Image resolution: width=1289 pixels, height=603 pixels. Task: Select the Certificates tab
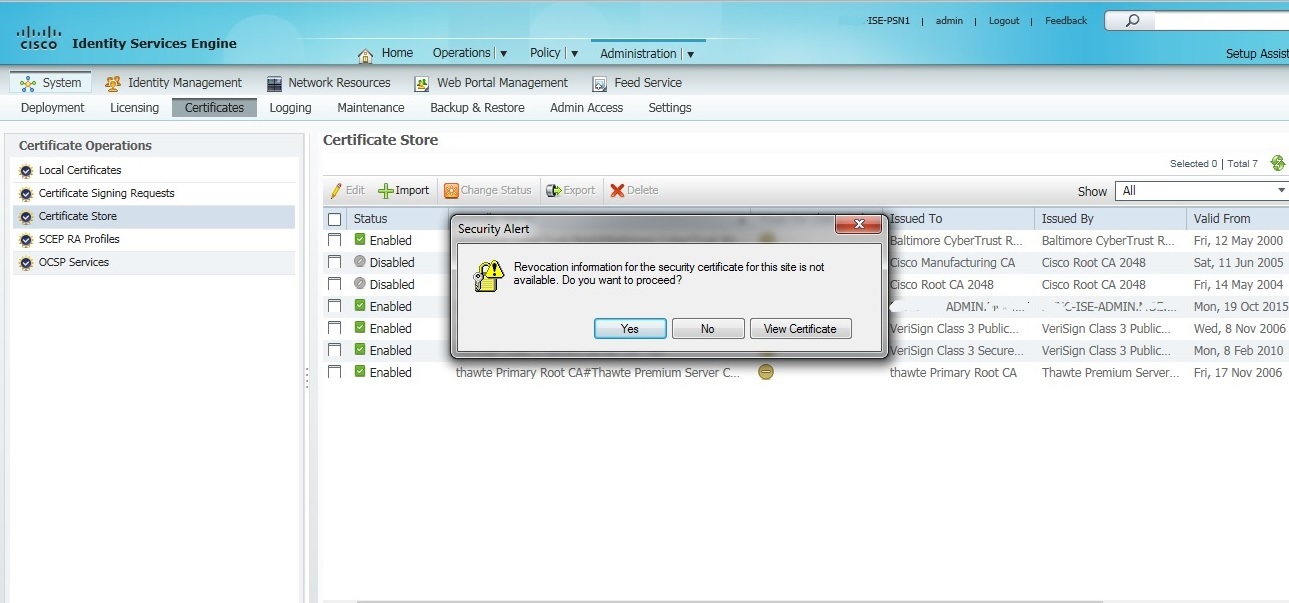(x=214, y=108)
